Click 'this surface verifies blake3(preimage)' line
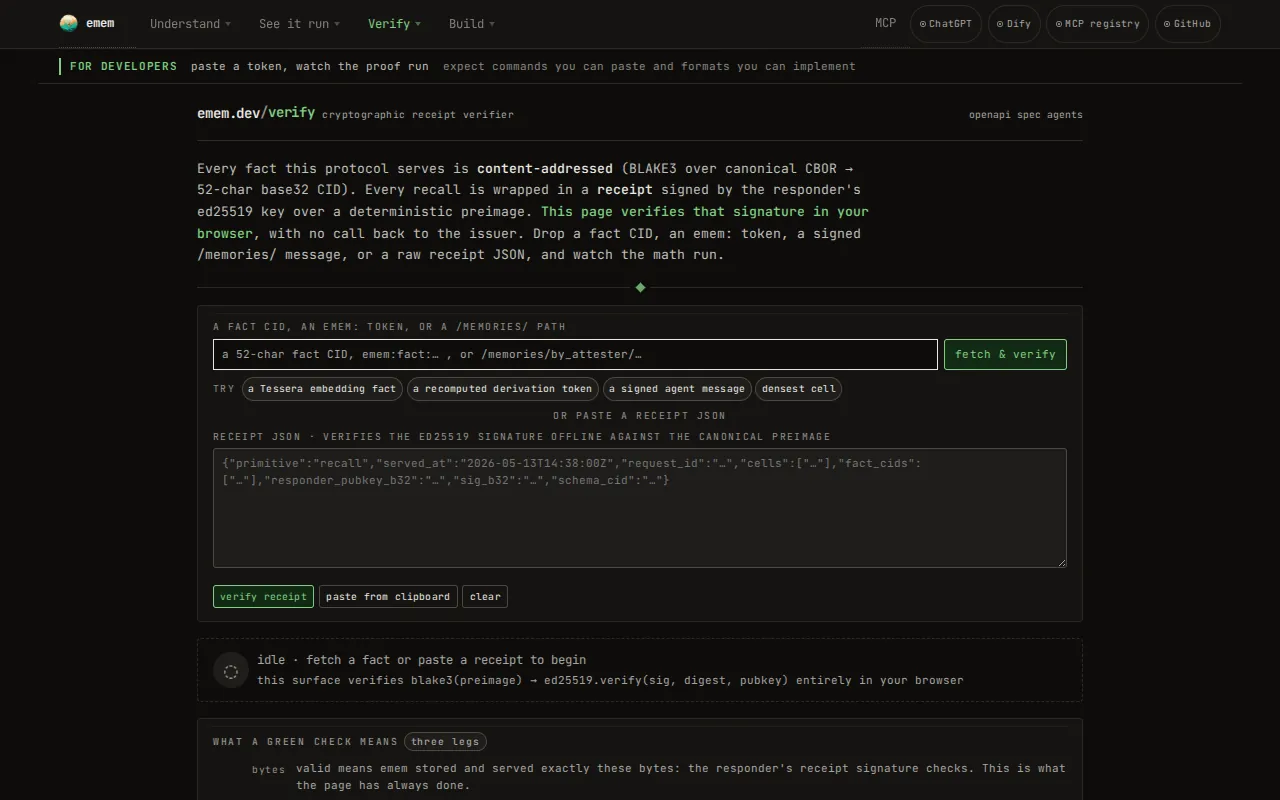Image resolution: width=1280 pixels, height=800 pixels. [610, 680]
